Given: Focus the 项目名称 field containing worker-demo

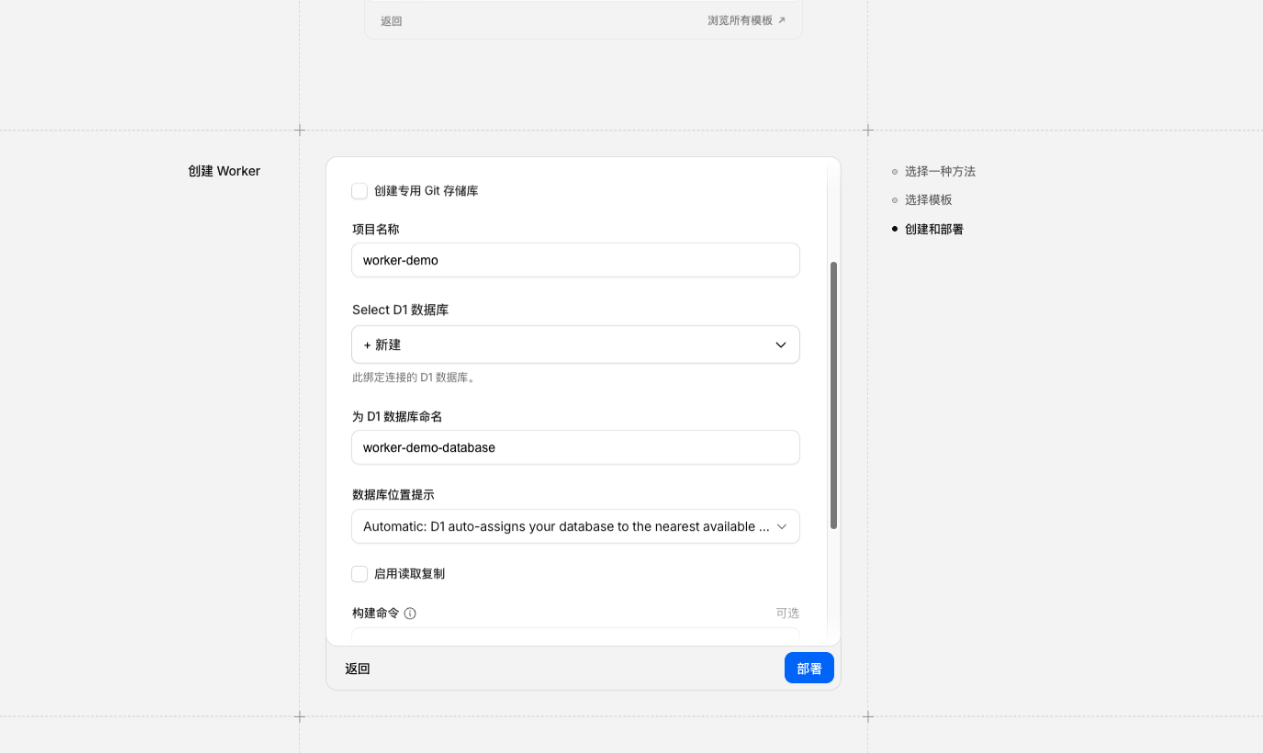Looking at the screenshot, I should tap(575, 260).
